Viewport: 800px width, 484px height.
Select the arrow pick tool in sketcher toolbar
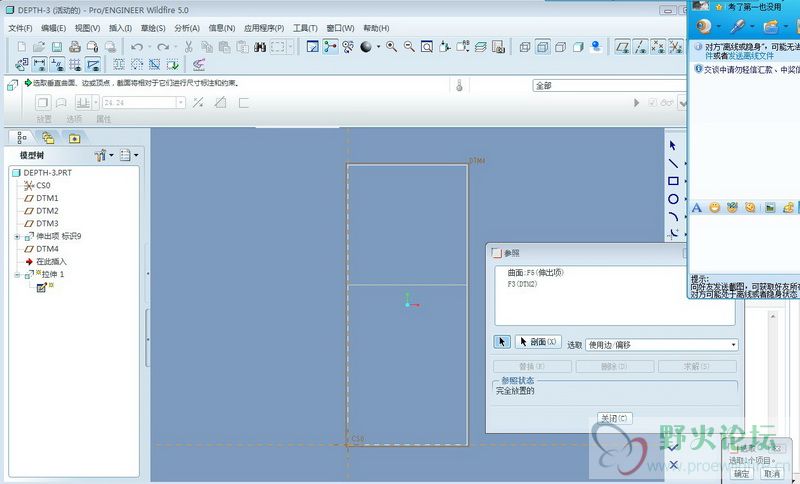coord(673,145)
